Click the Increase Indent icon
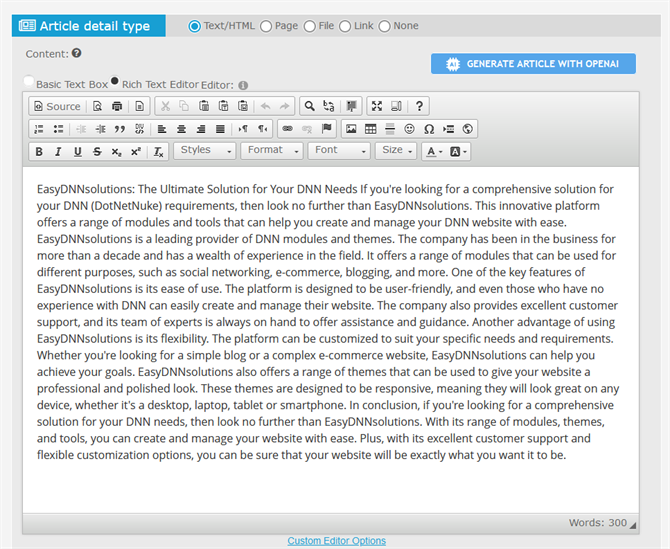The width and height of the screenshot is (670, 549). 100,129
